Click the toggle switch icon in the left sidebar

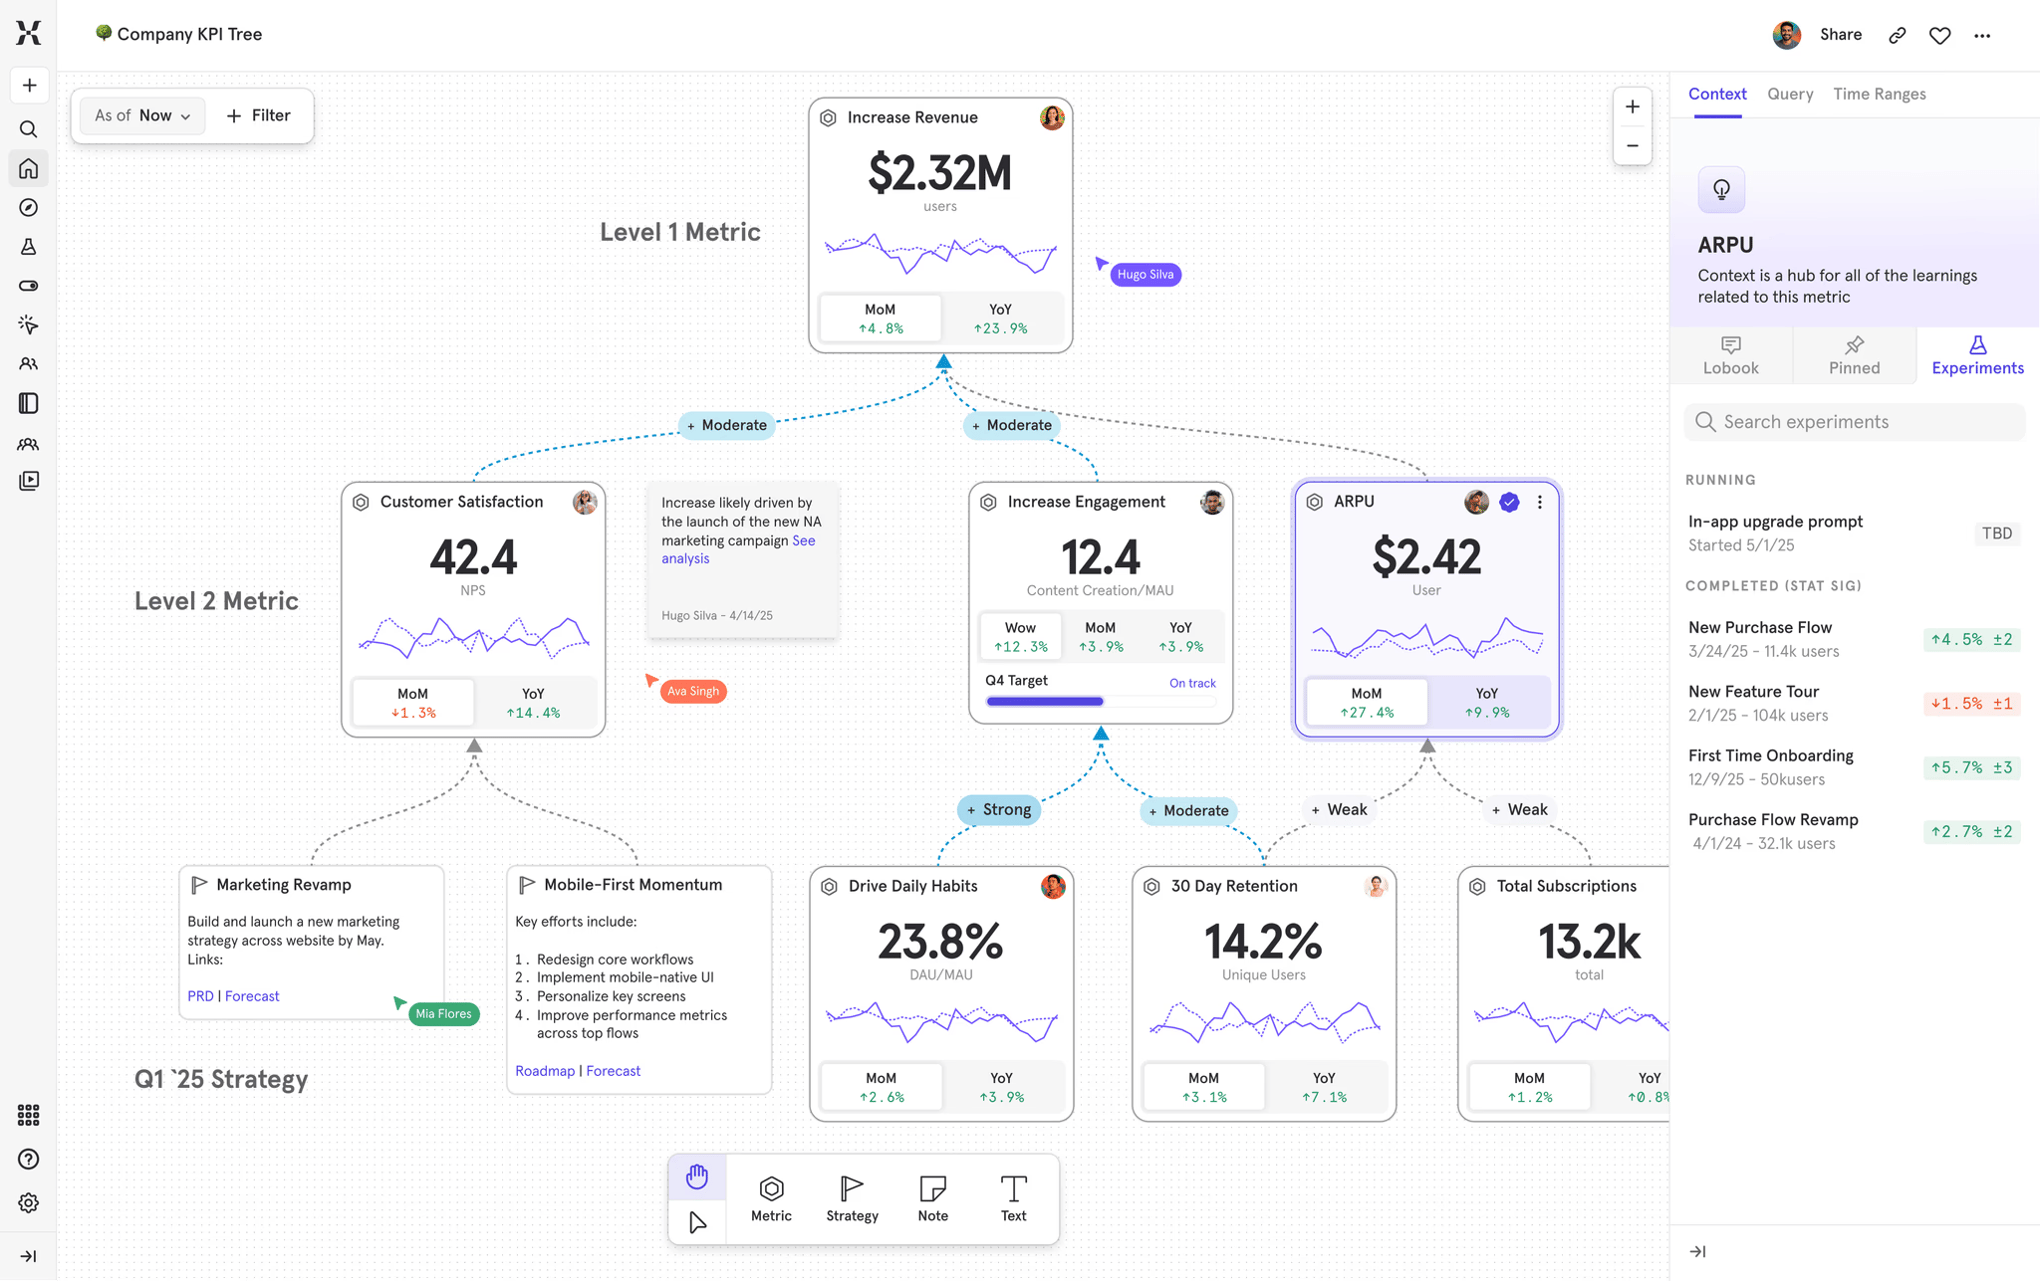(x=28, y=285)
